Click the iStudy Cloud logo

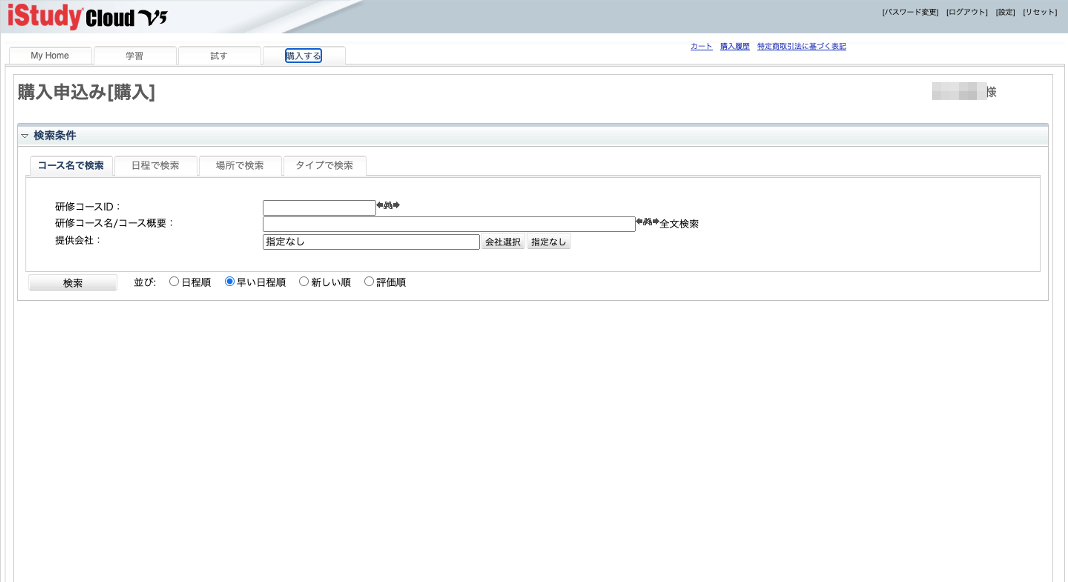[x=87, y=16]
